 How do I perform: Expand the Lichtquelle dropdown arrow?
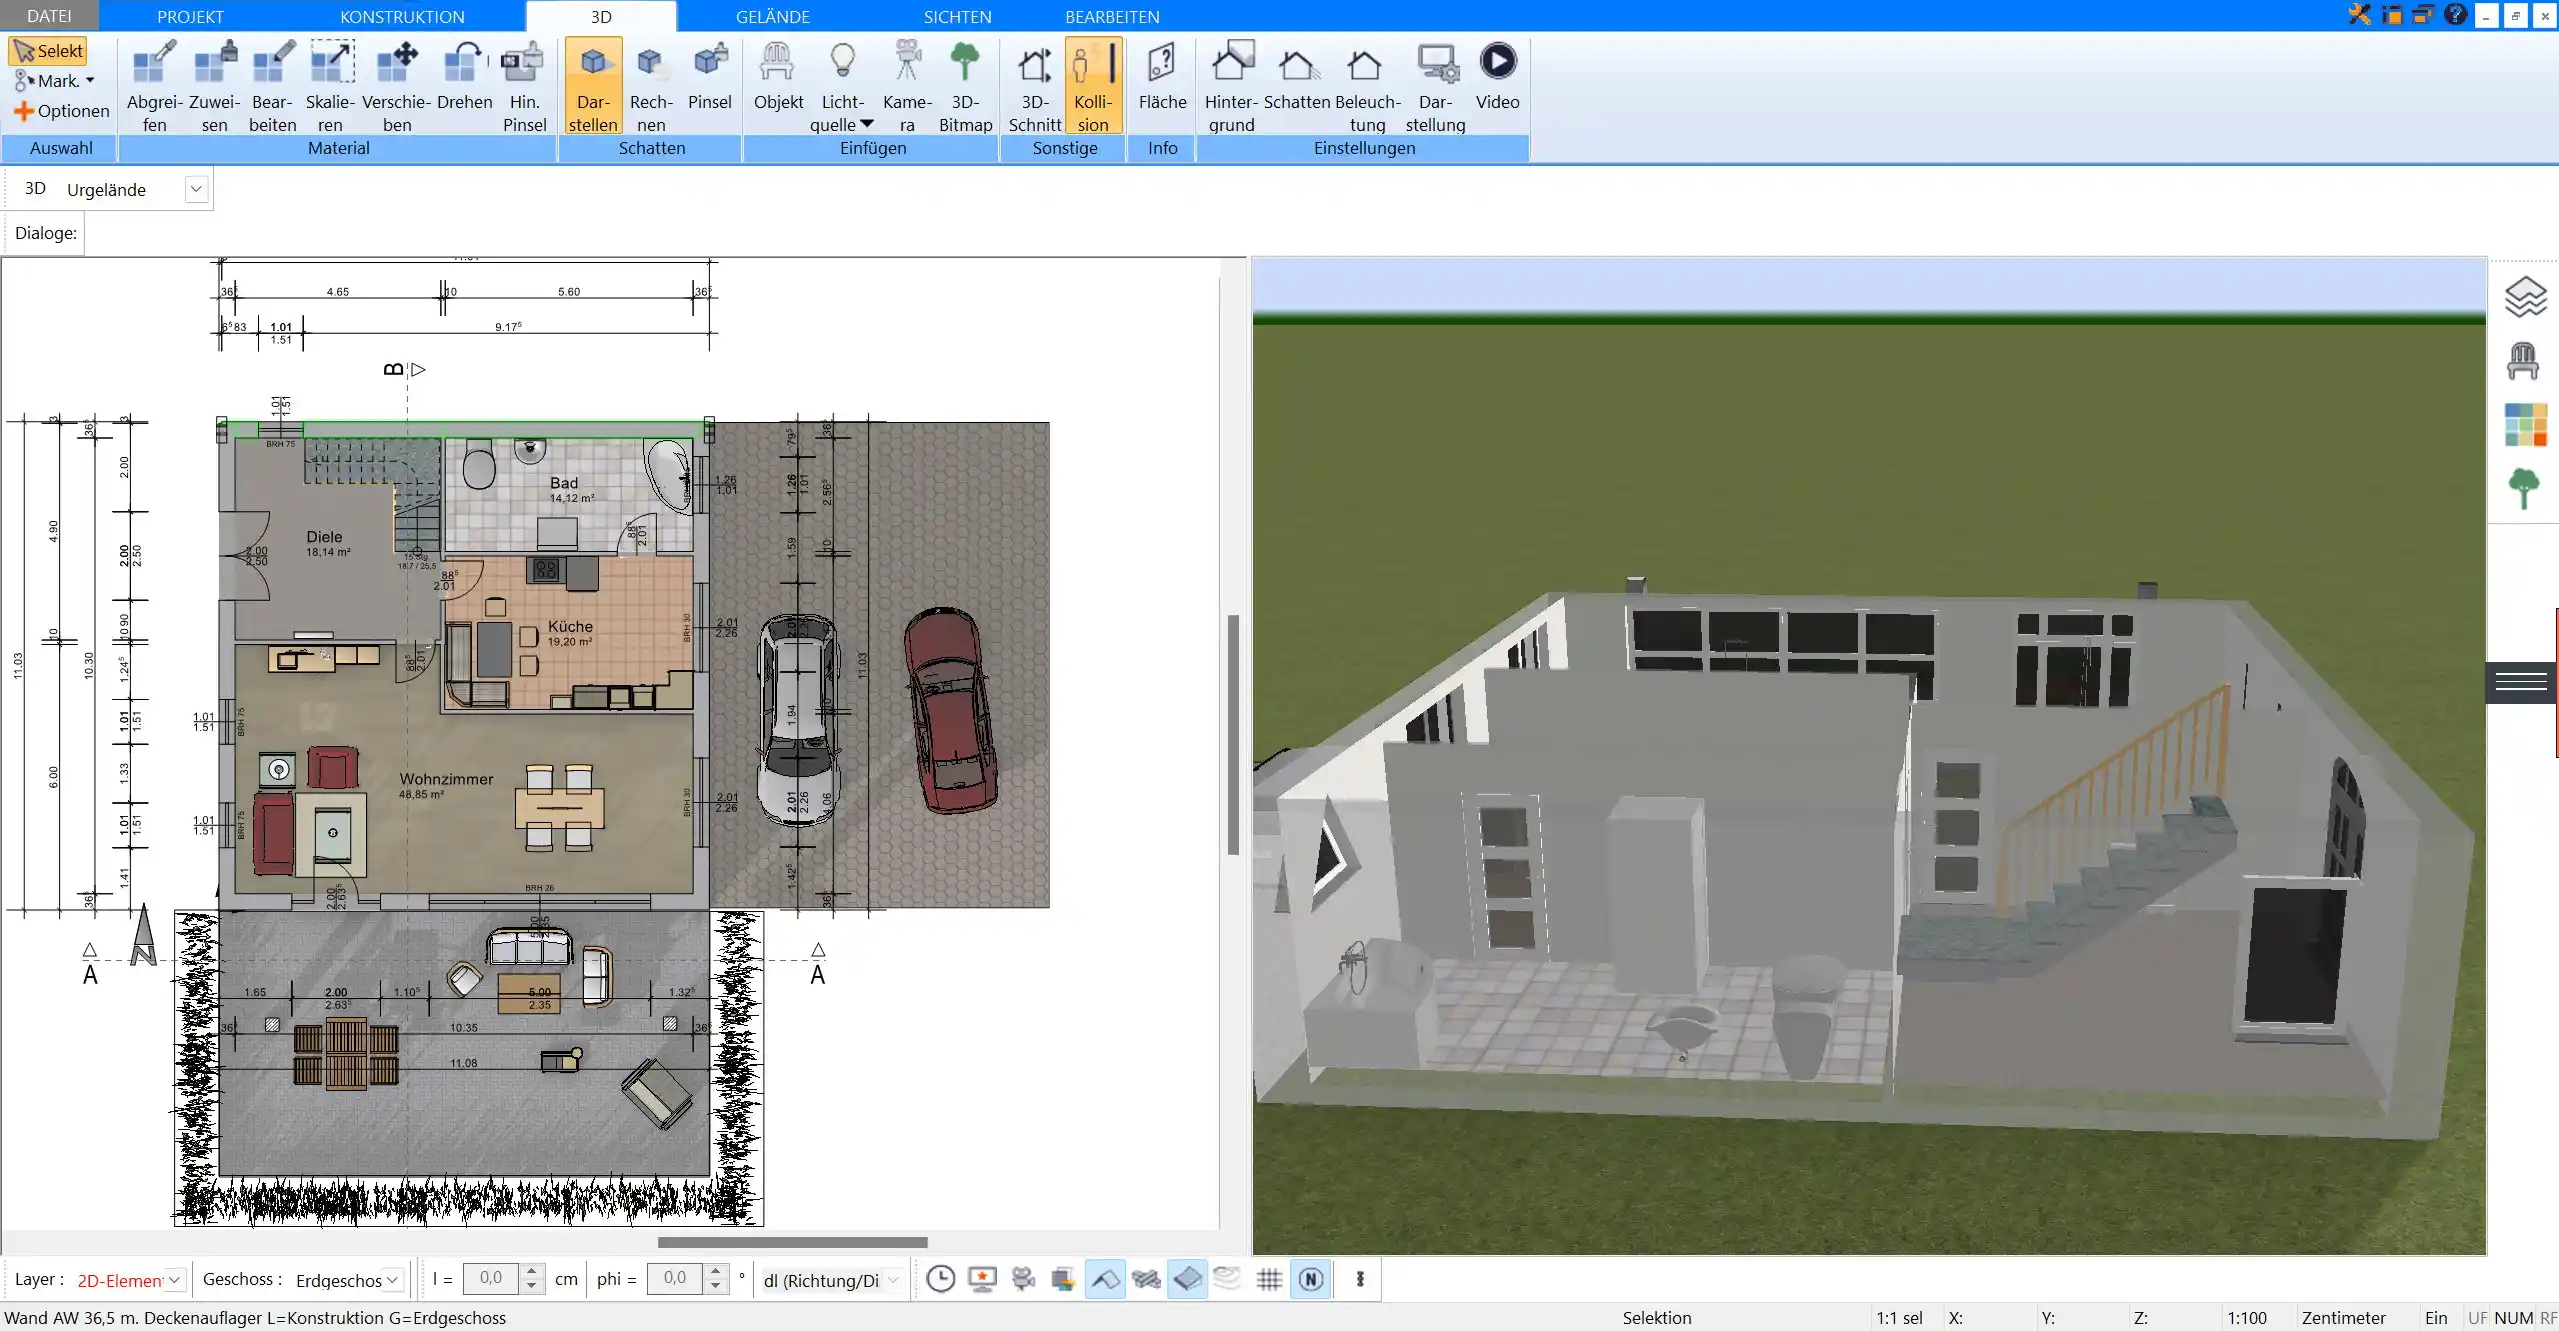tap(867, 124)
